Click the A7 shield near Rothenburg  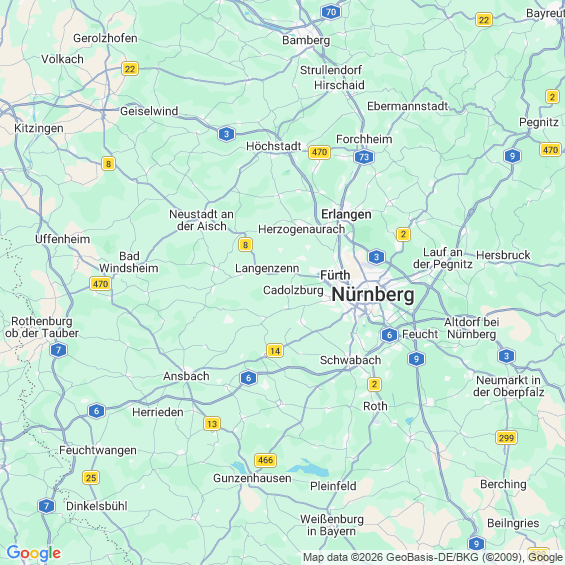tap(58, 350)
